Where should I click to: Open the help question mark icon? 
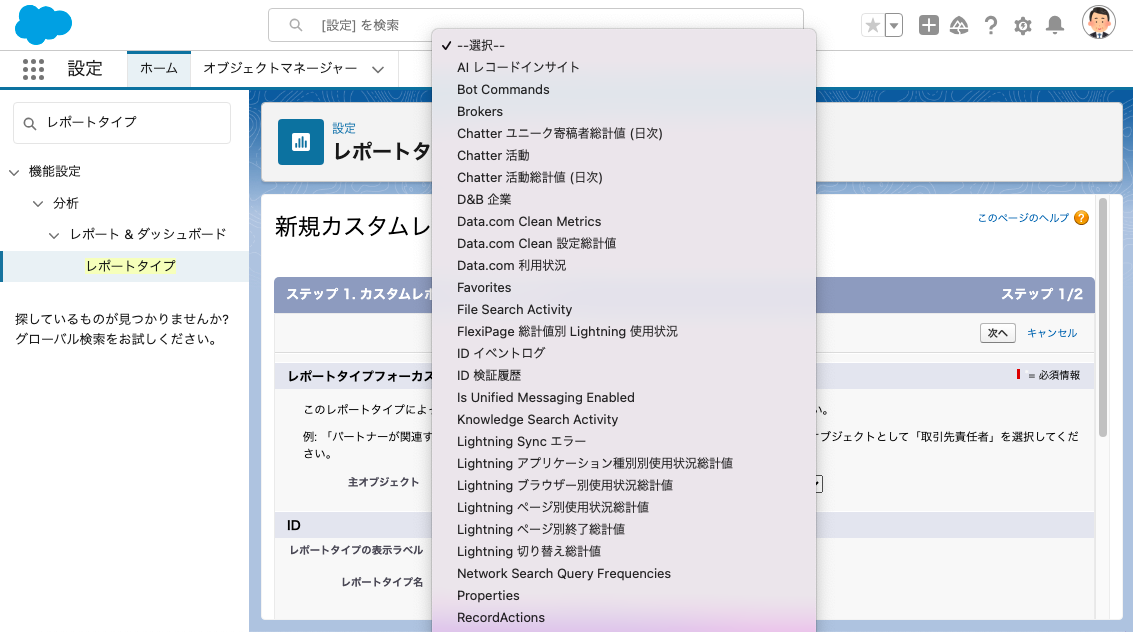point(991,25)
